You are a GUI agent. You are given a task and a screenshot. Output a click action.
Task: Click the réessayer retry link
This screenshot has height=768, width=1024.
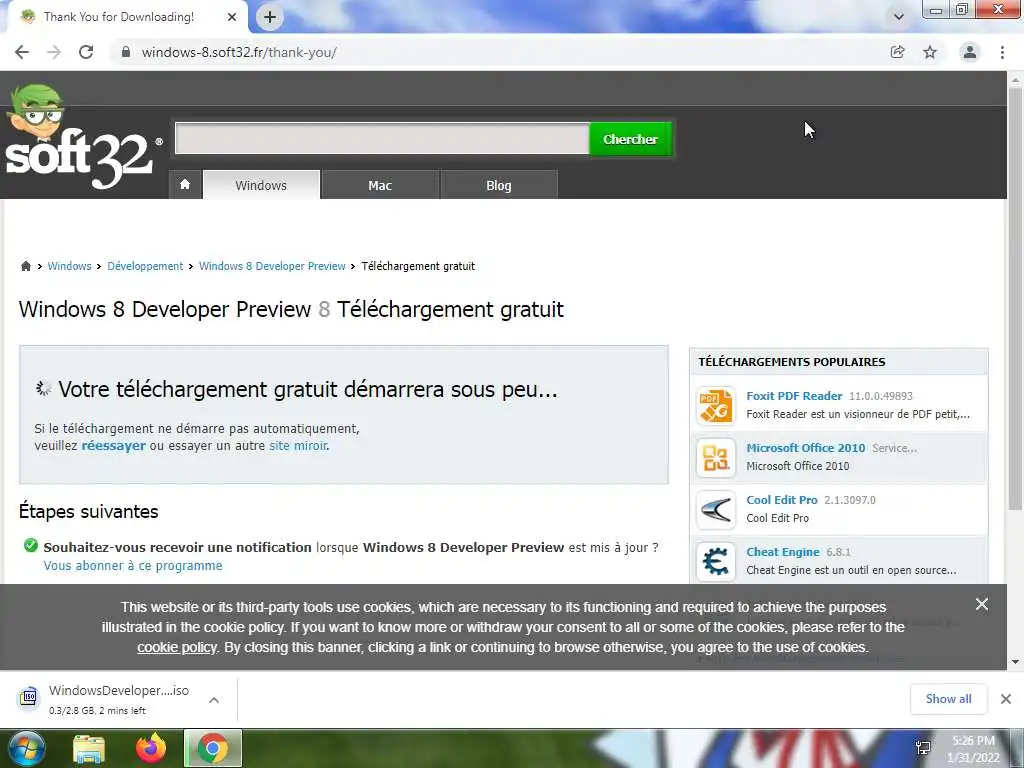114,446
